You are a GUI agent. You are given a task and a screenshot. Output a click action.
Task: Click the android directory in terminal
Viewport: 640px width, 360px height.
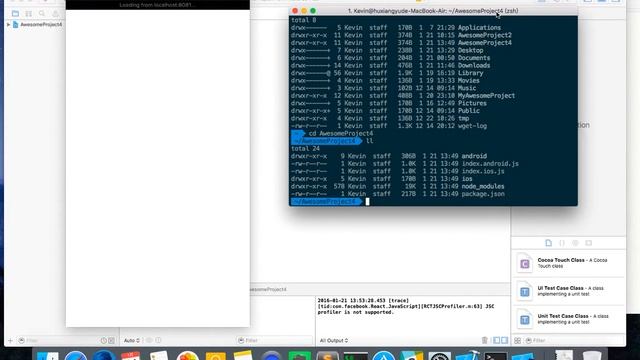(474, 156)
